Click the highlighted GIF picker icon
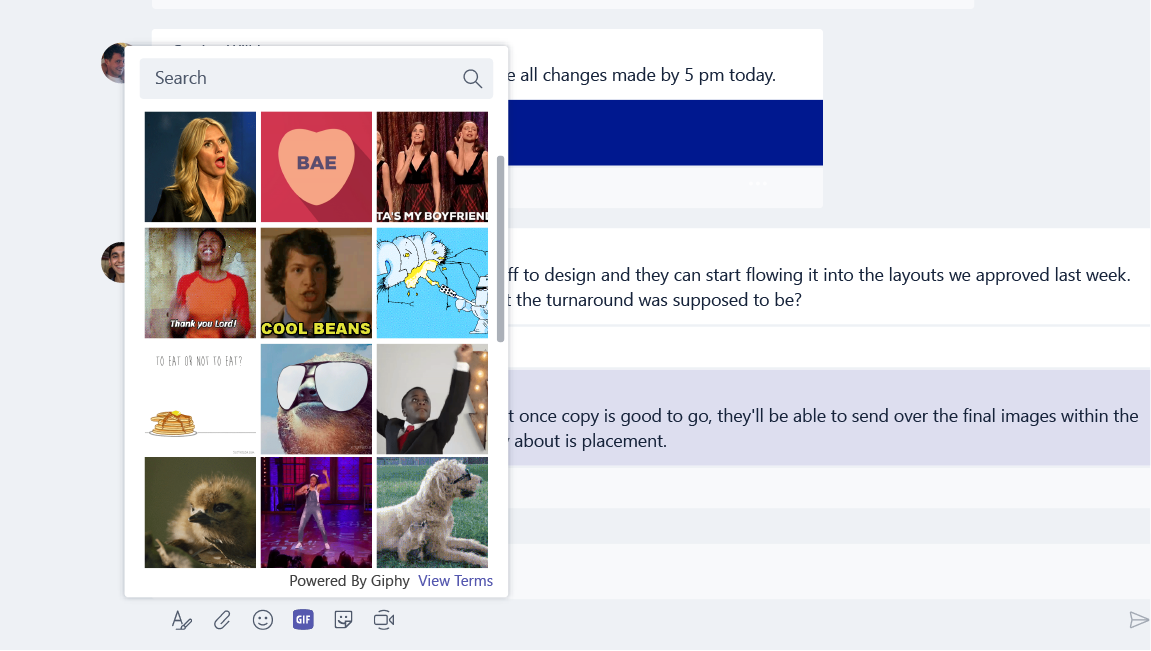This screenshot has width=1151, height=651. [x=303, y=620]
